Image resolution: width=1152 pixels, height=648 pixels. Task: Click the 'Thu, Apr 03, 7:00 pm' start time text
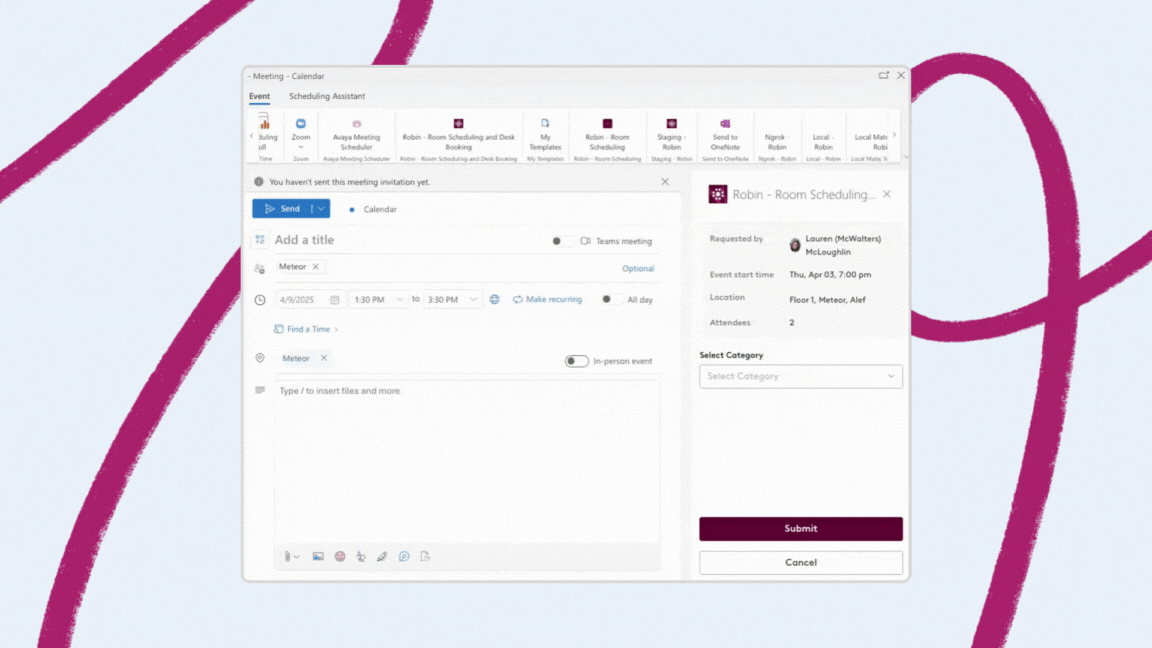[x=830, y=275]
